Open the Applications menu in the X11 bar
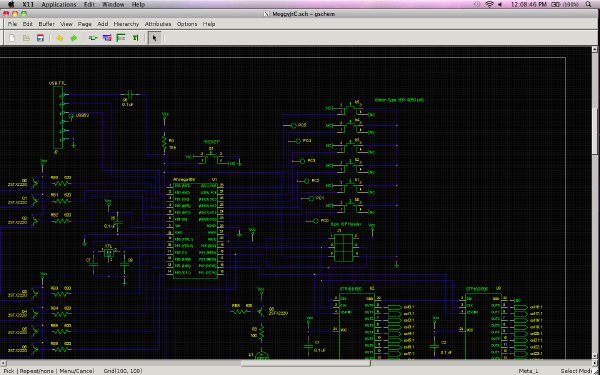This screenshot has height=375, width=600. (59, 5)
